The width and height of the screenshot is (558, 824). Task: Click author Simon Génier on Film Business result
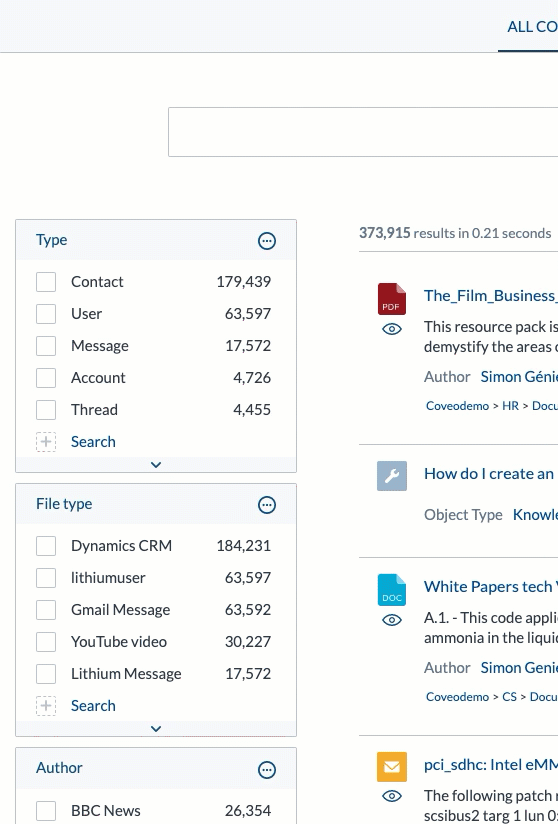coord(519,377)
